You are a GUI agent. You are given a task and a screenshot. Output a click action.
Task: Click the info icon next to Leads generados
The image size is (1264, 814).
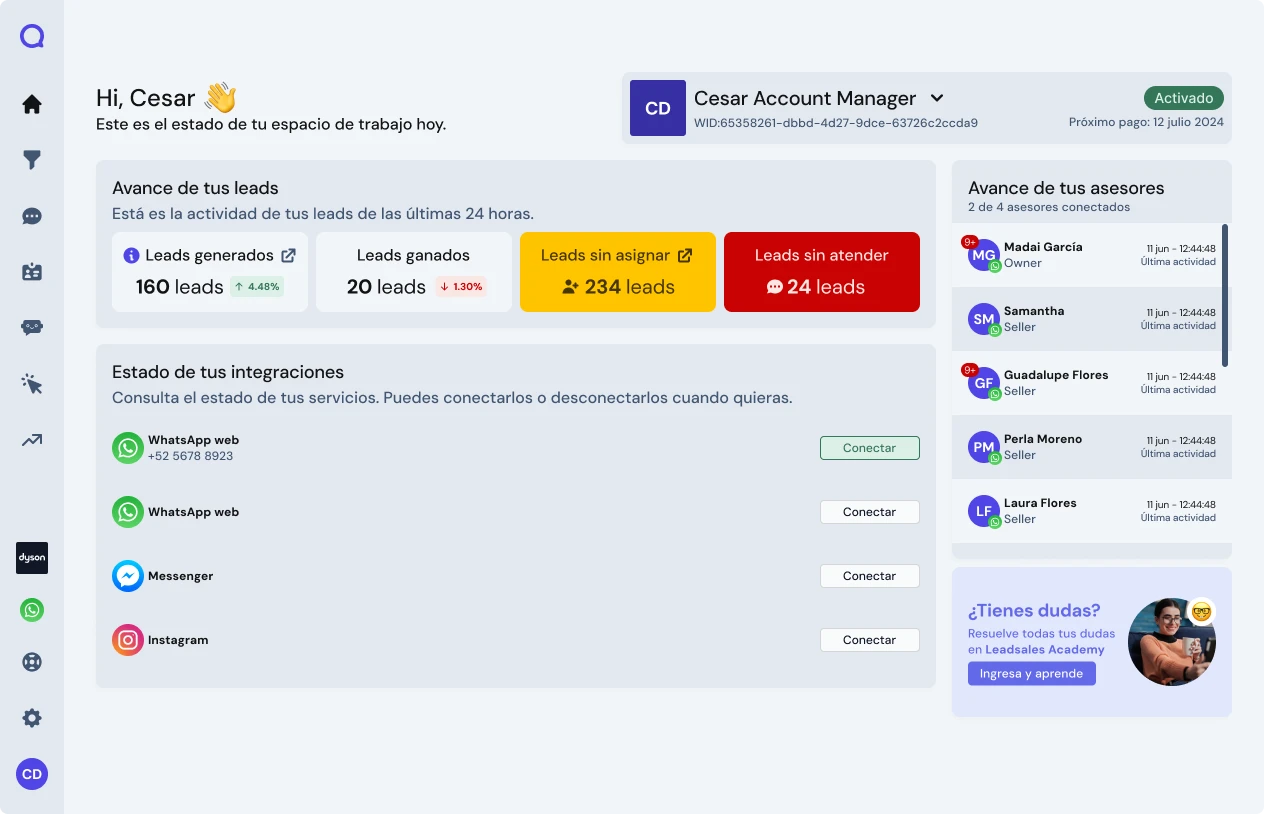tap(131, 255)
